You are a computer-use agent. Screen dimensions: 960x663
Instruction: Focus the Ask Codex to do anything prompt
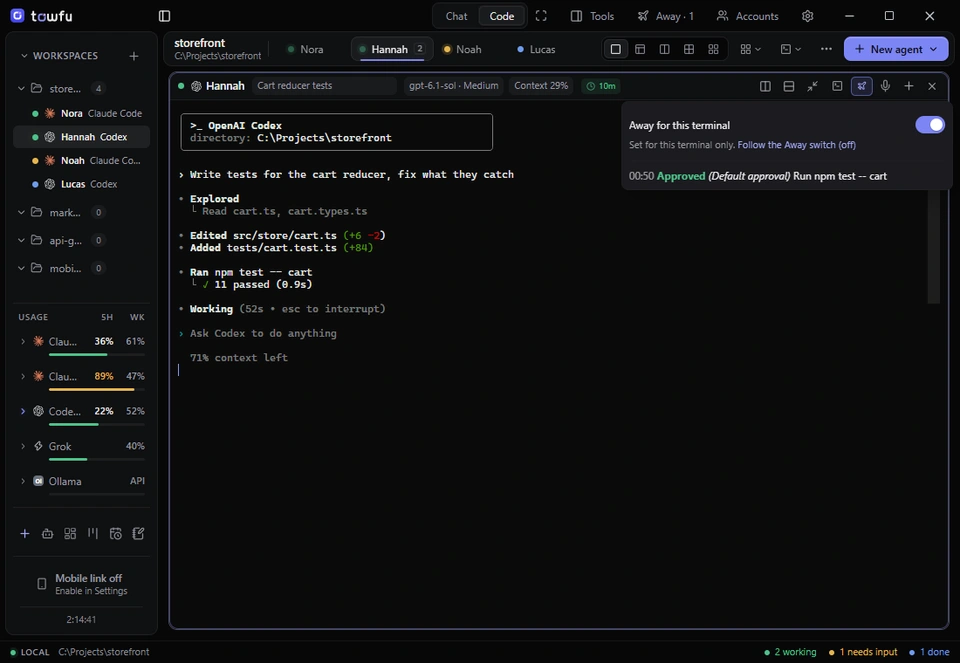tap(263, 334)
